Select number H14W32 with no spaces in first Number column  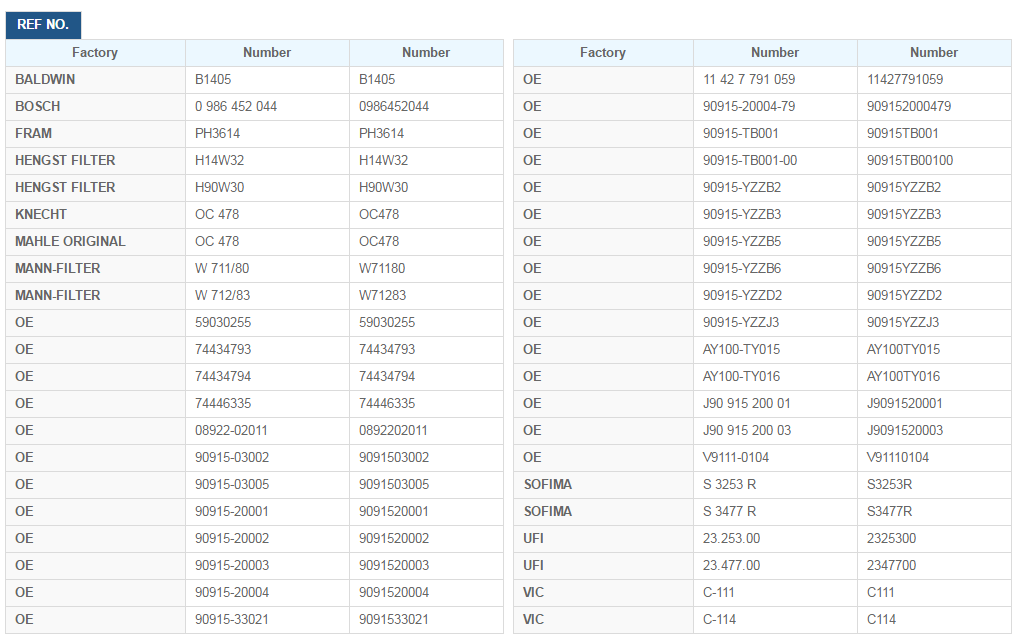click(x=219, y=161)
